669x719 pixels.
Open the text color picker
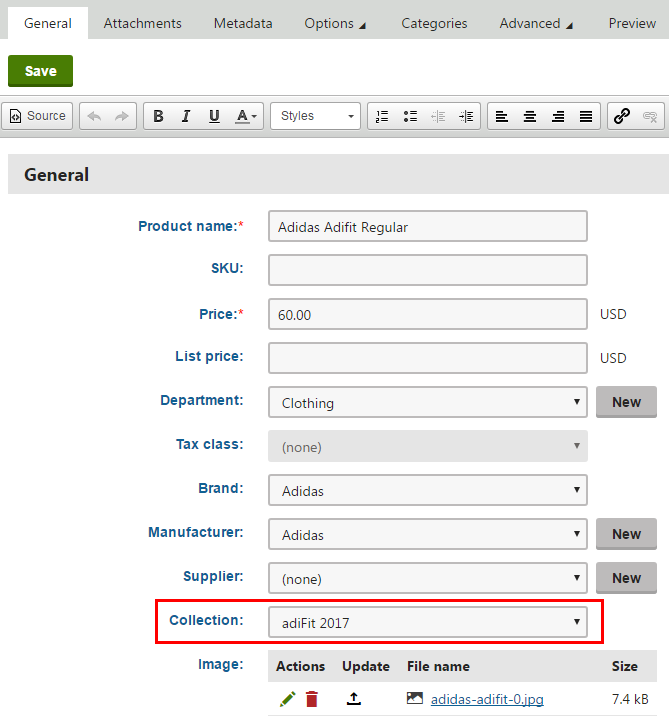click(246, 116)
